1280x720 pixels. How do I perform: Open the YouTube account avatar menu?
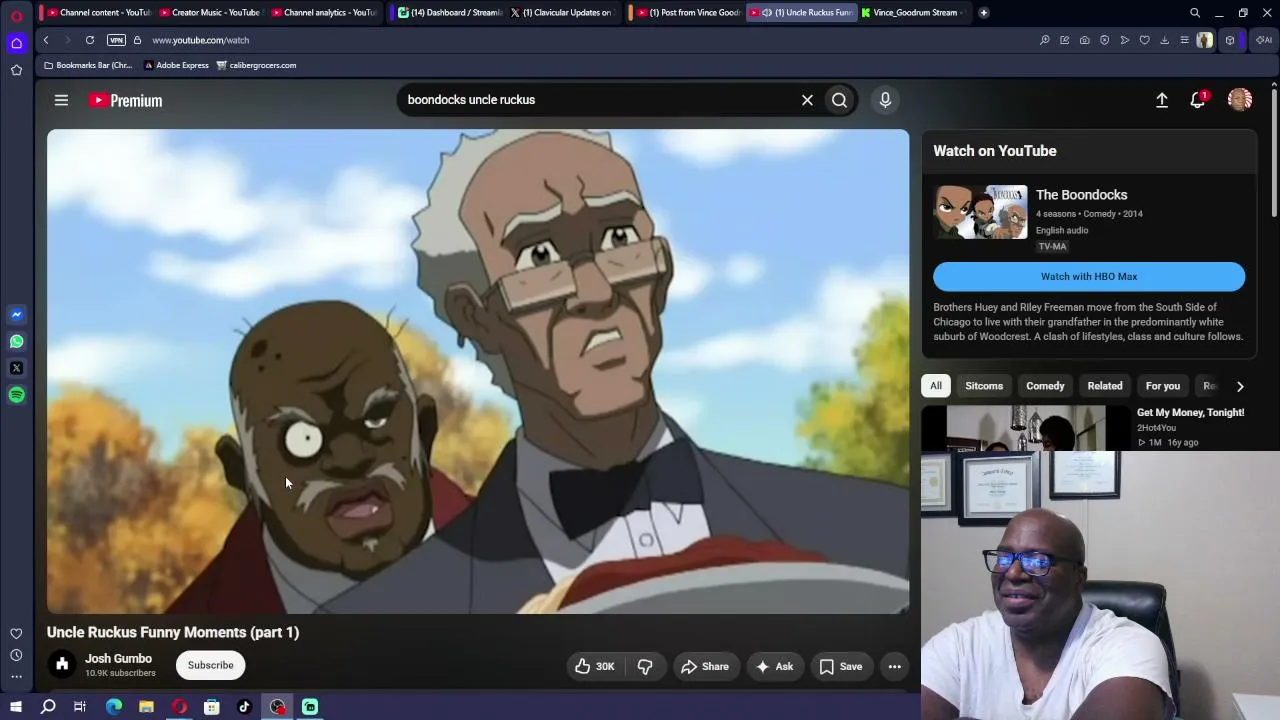click(x=1240, y=100)
